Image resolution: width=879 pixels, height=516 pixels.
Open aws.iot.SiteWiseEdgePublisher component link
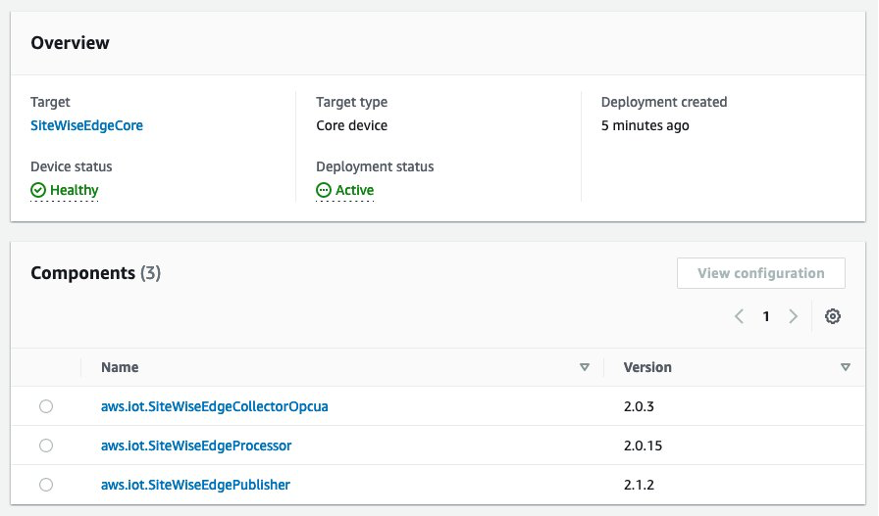pyautogui.click(x=195, y=485)
